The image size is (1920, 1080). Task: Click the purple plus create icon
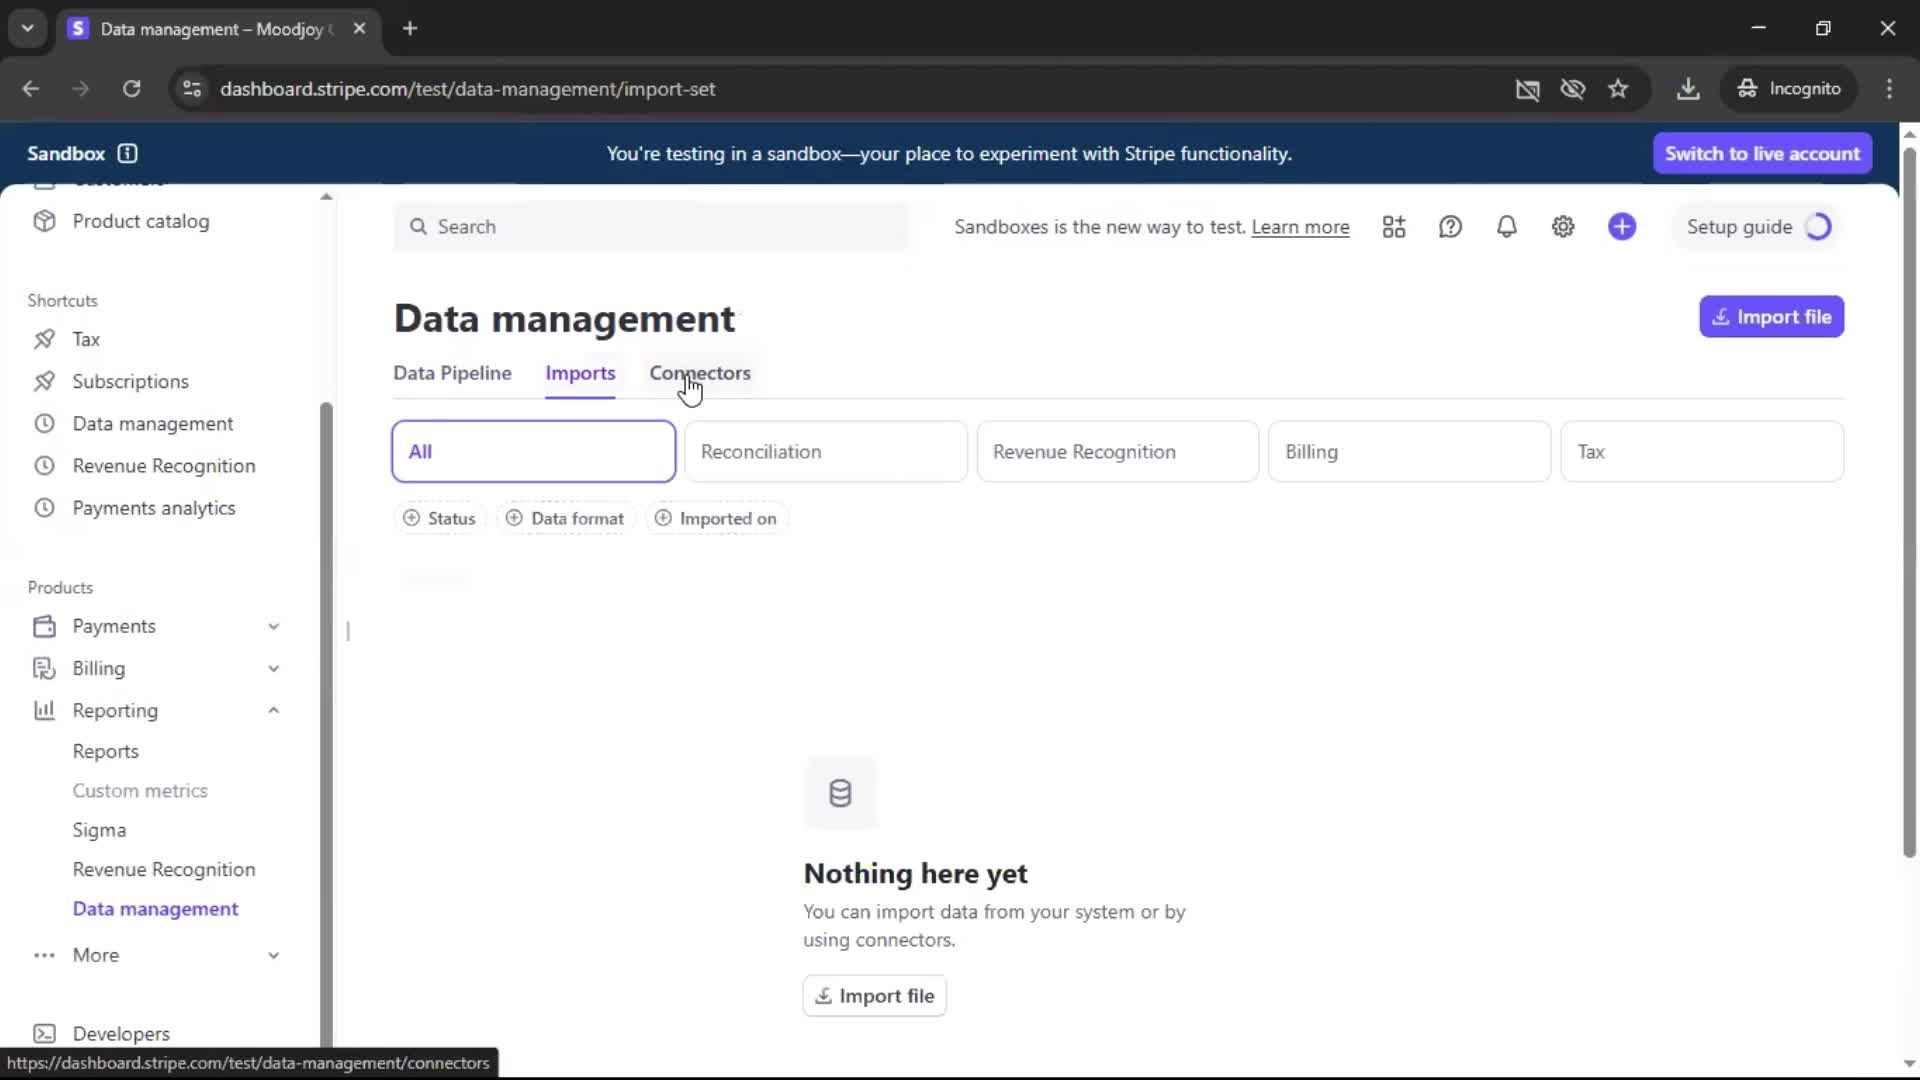(1622, 227)
